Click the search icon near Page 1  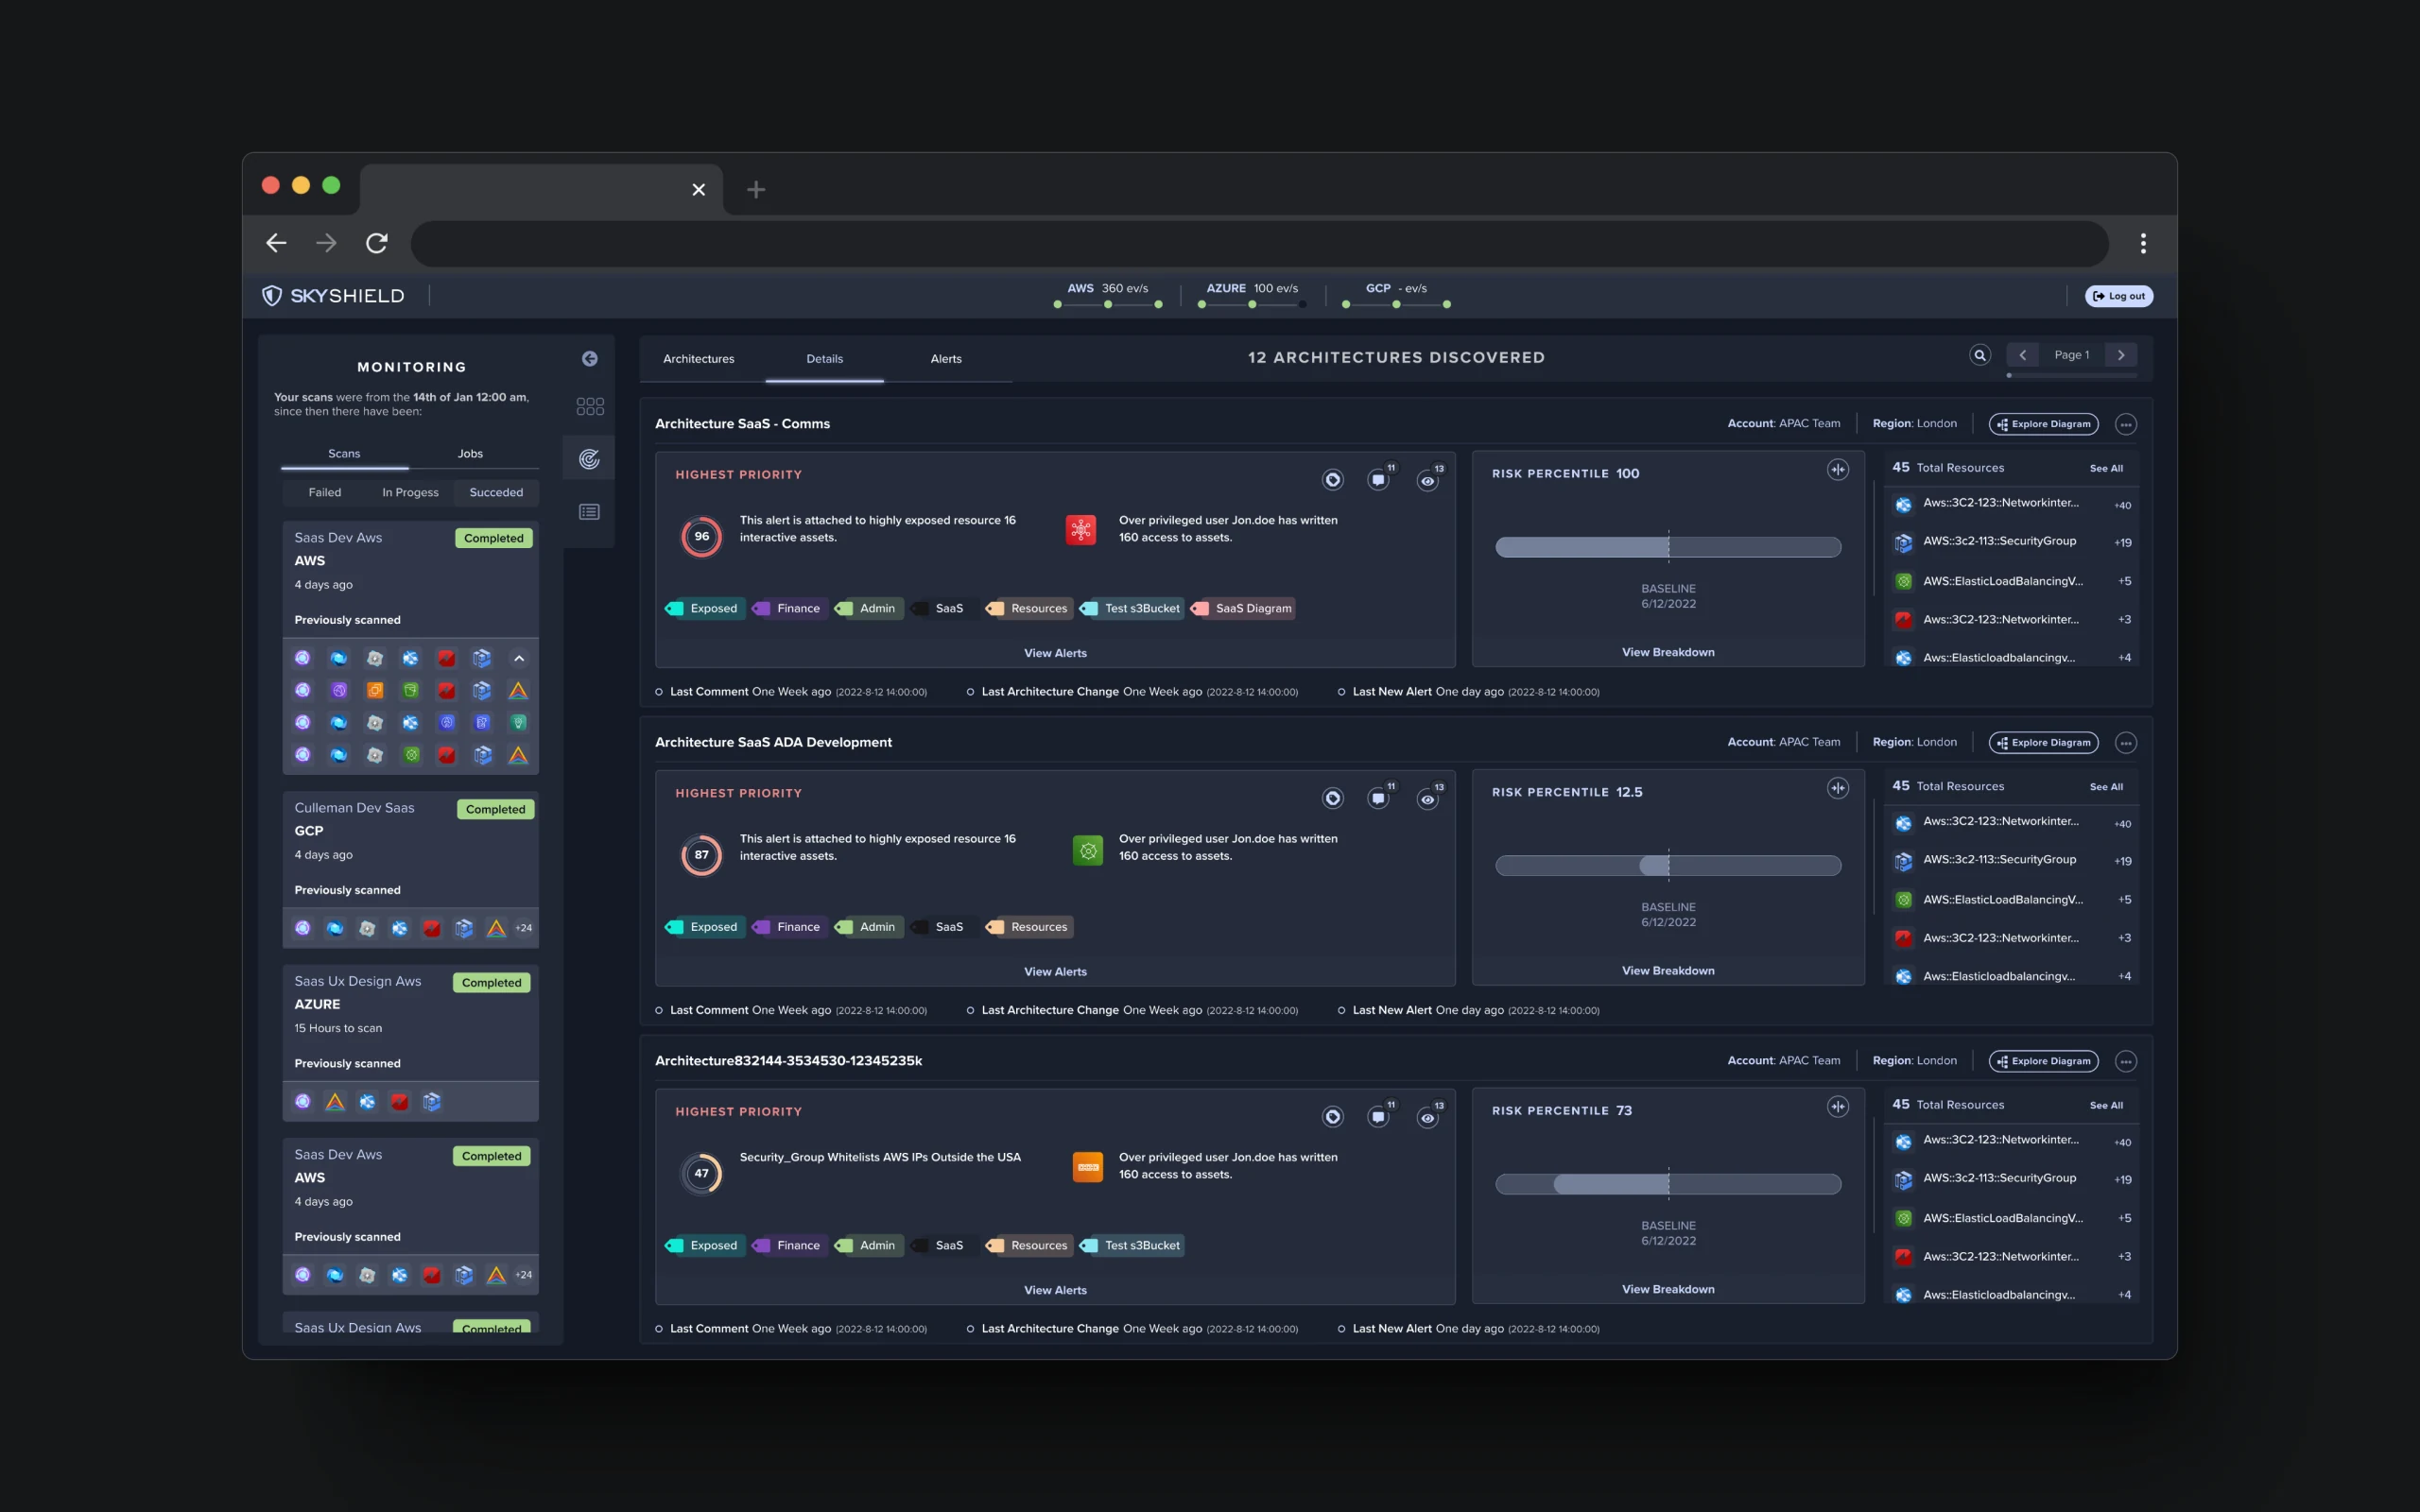point(1979,355)
